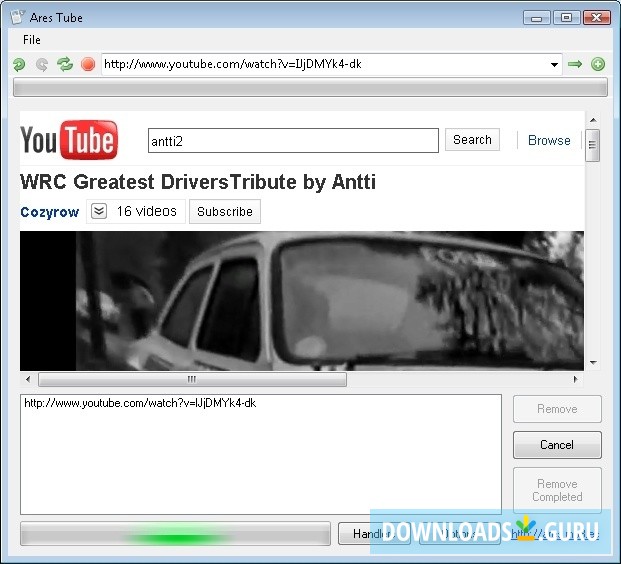Screen dimensions: 621x564
Task: Expand the 16 videos chevron dropdown
Action: (99, 211)
